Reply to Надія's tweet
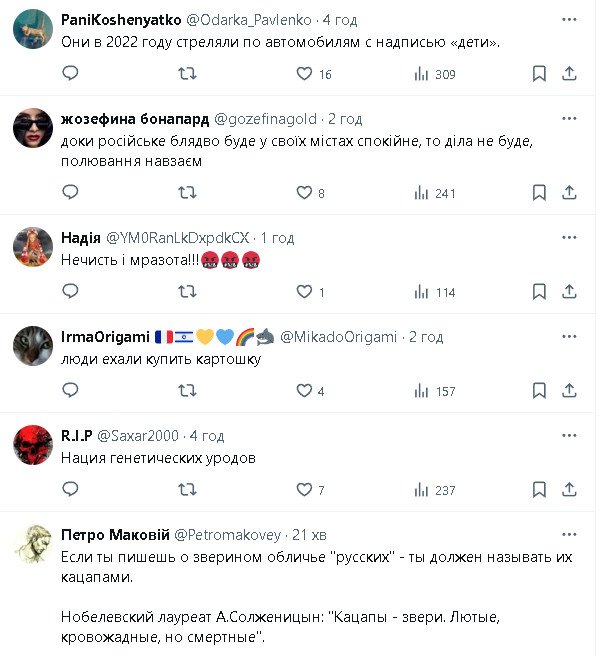 (x=70, y=292)
